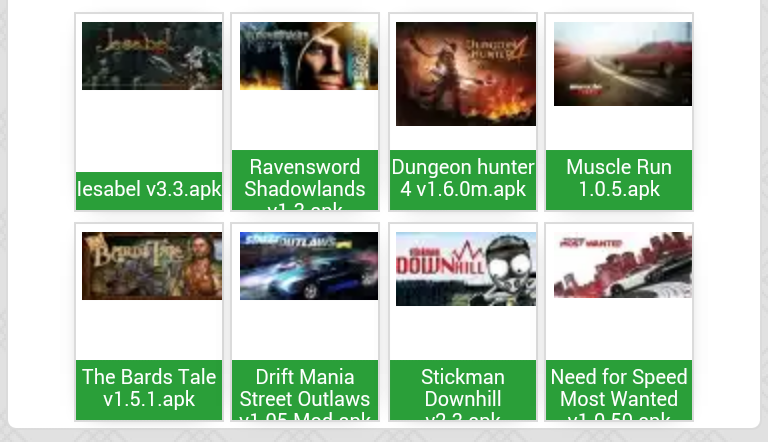Click white area under Stickman Downhill image
The height and width of the screenshot is (442, 768).
pos(463,333)
